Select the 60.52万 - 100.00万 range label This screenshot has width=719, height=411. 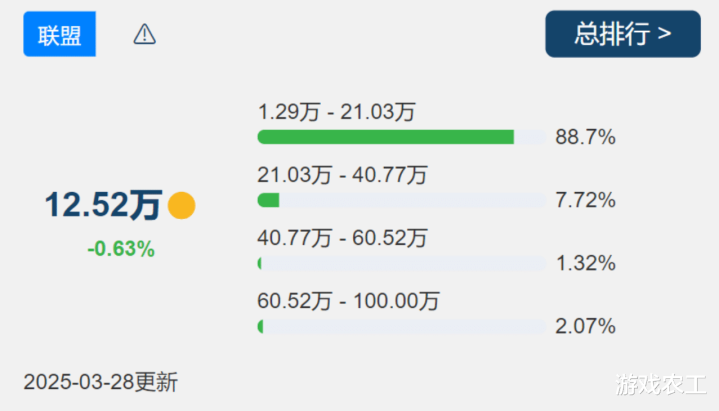coord(348,301)
